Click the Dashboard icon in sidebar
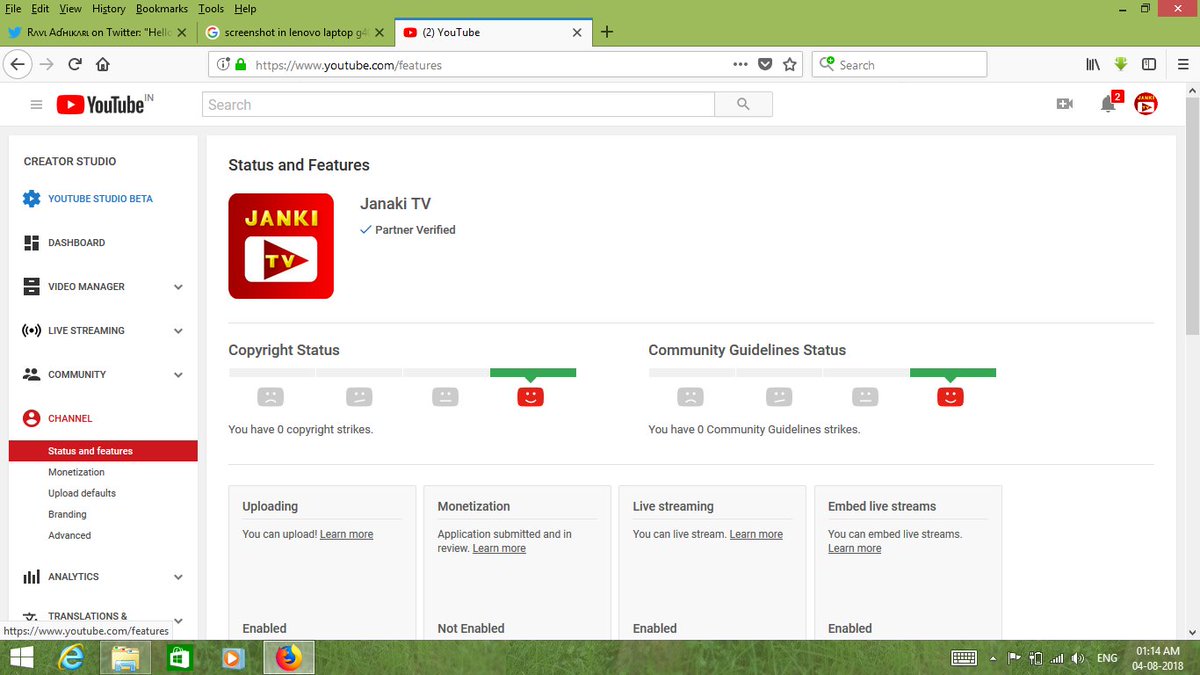 (x=31, y=243)
